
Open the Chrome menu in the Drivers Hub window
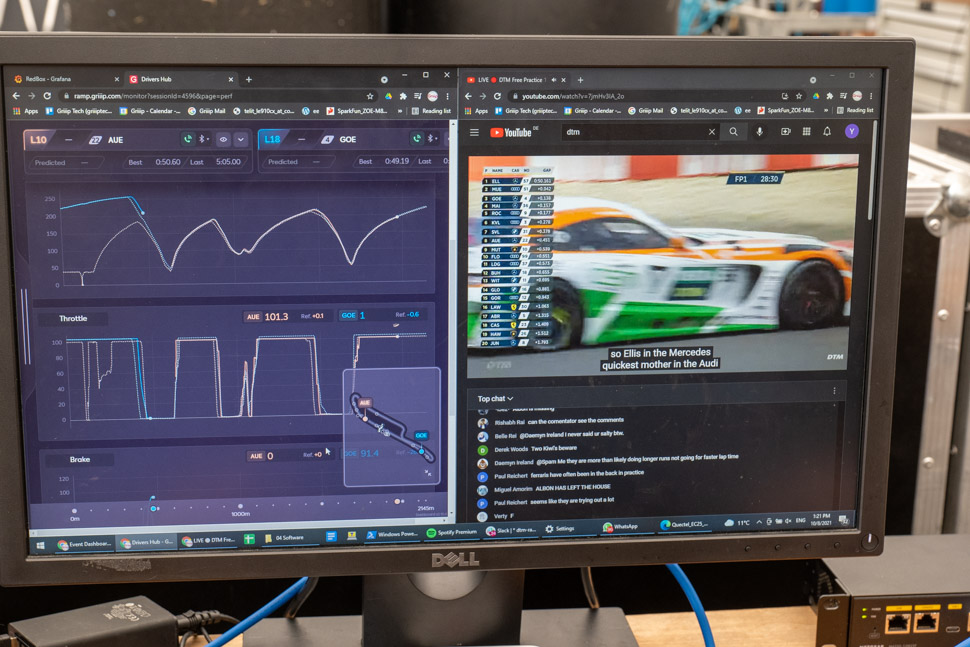pos(447,96)
